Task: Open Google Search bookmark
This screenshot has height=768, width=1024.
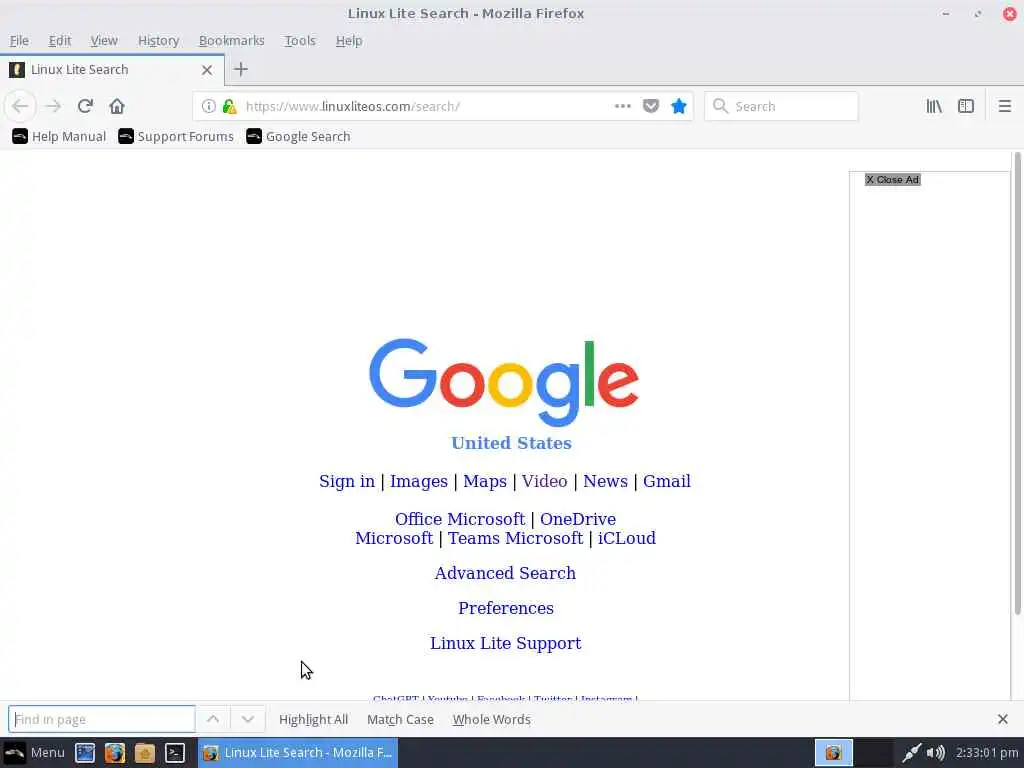Action: coord(298,136)
